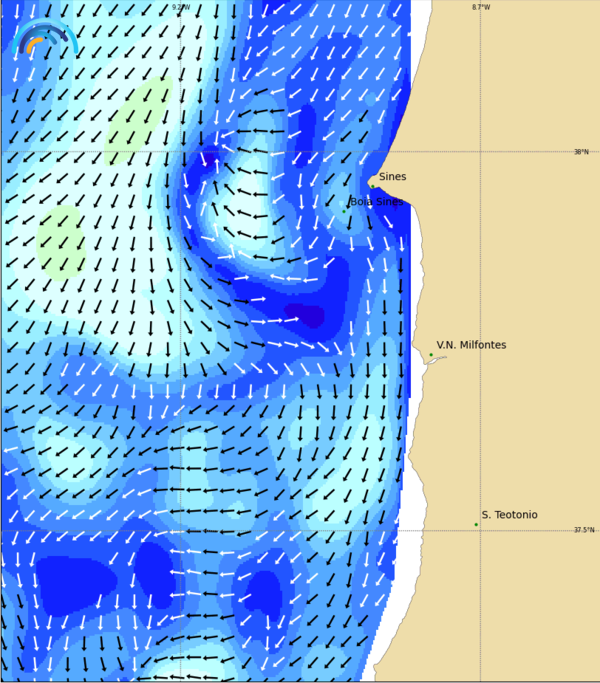Click the 8.7°W longitude label
This screenshot has height=683, width=600.
(481, 7)
